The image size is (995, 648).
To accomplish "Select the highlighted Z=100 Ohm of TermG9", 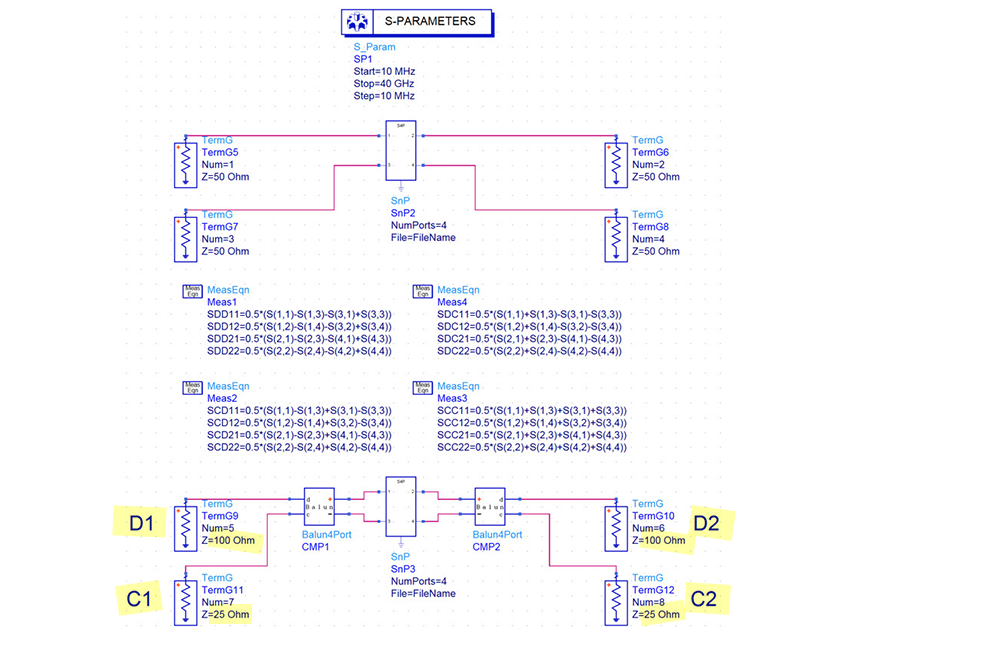I will [229, 541].
